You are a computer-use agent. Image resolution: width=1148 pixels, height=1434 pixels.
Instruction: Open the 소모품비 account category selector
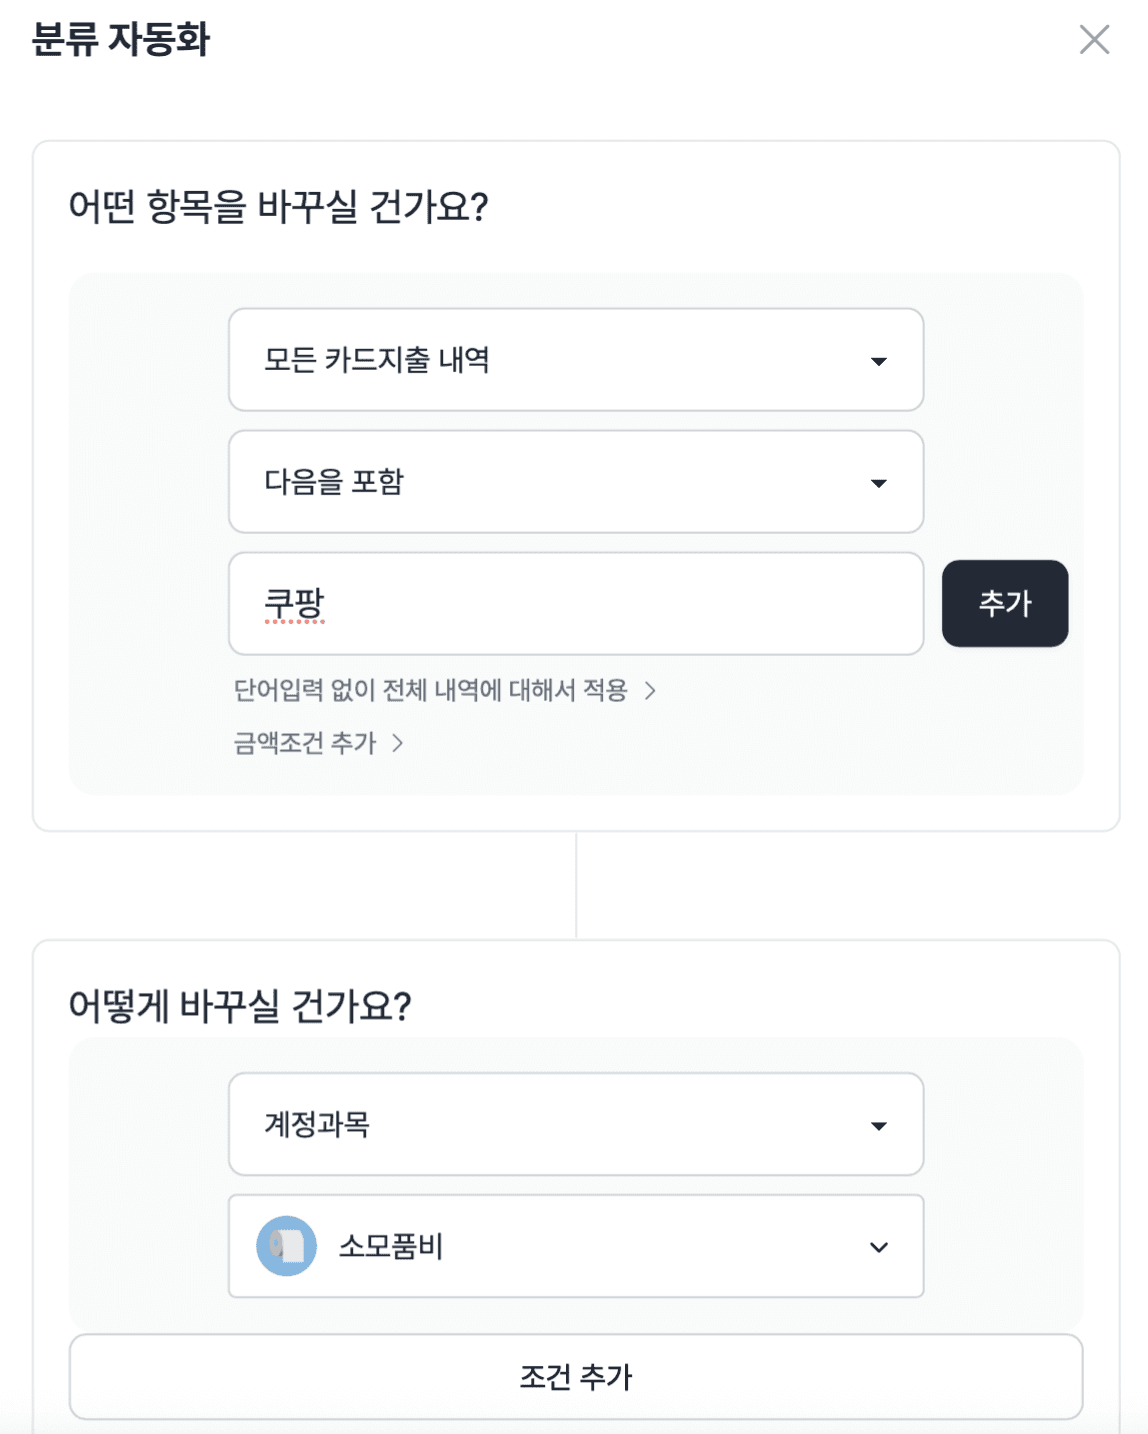pyautogui.click(x=576, y=1246)
